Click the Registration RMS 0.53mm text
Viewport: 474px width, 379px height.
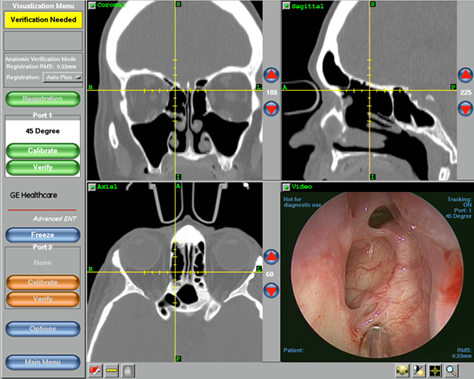[41, 67]
